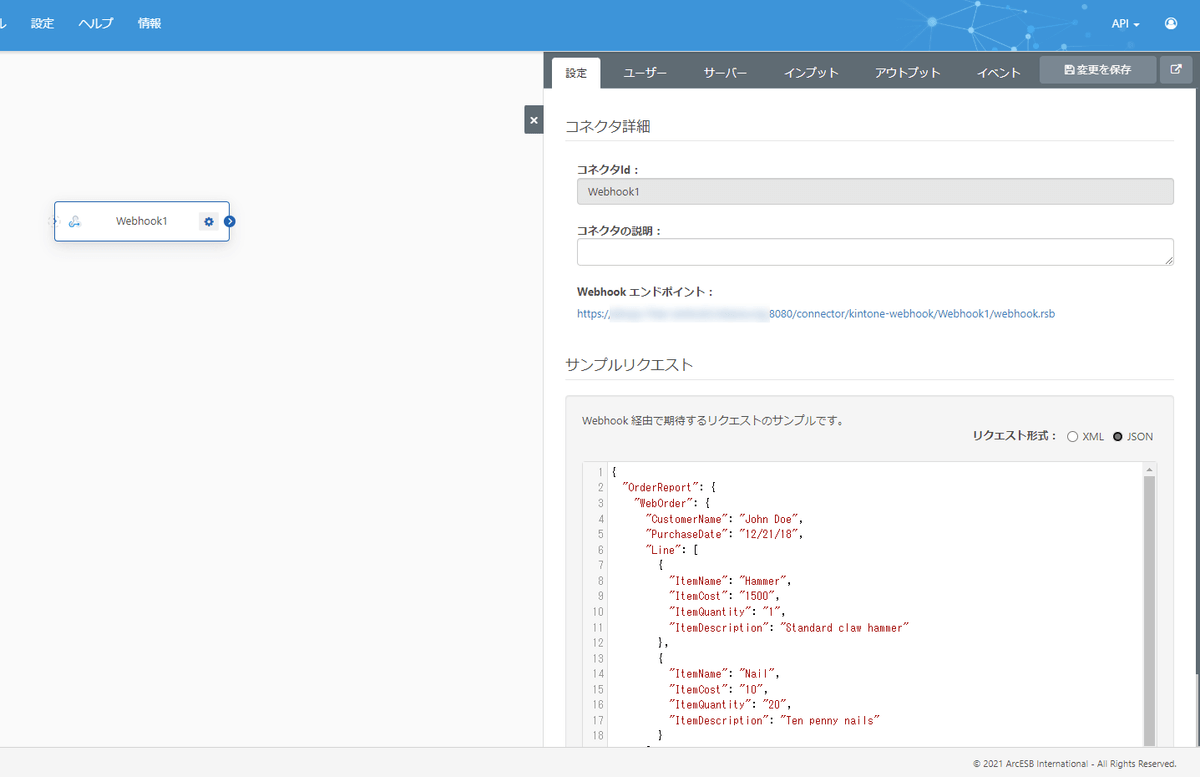Screen dimensions: 1200x777
Task: Click the コネクタ詳細 section heading
Action: click(609, 126)
